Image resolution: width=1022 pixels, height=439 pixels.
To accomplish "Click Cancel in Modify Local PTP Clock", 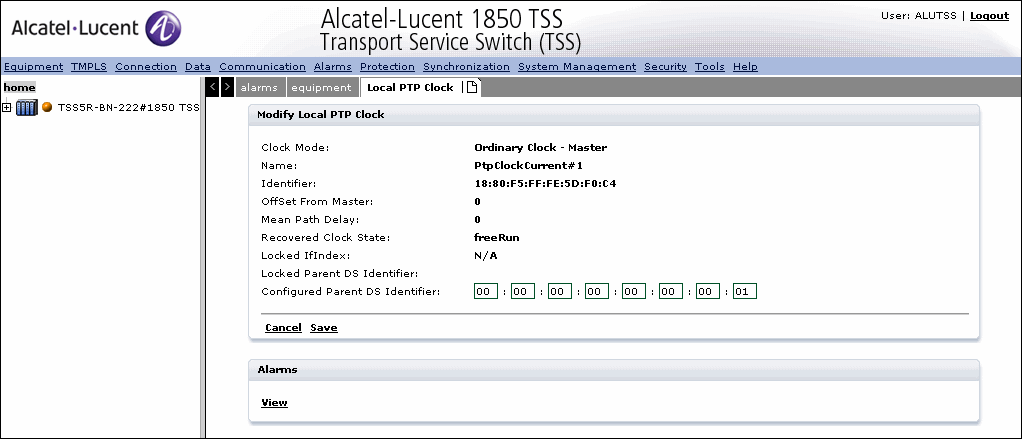I will click(283, 328).
